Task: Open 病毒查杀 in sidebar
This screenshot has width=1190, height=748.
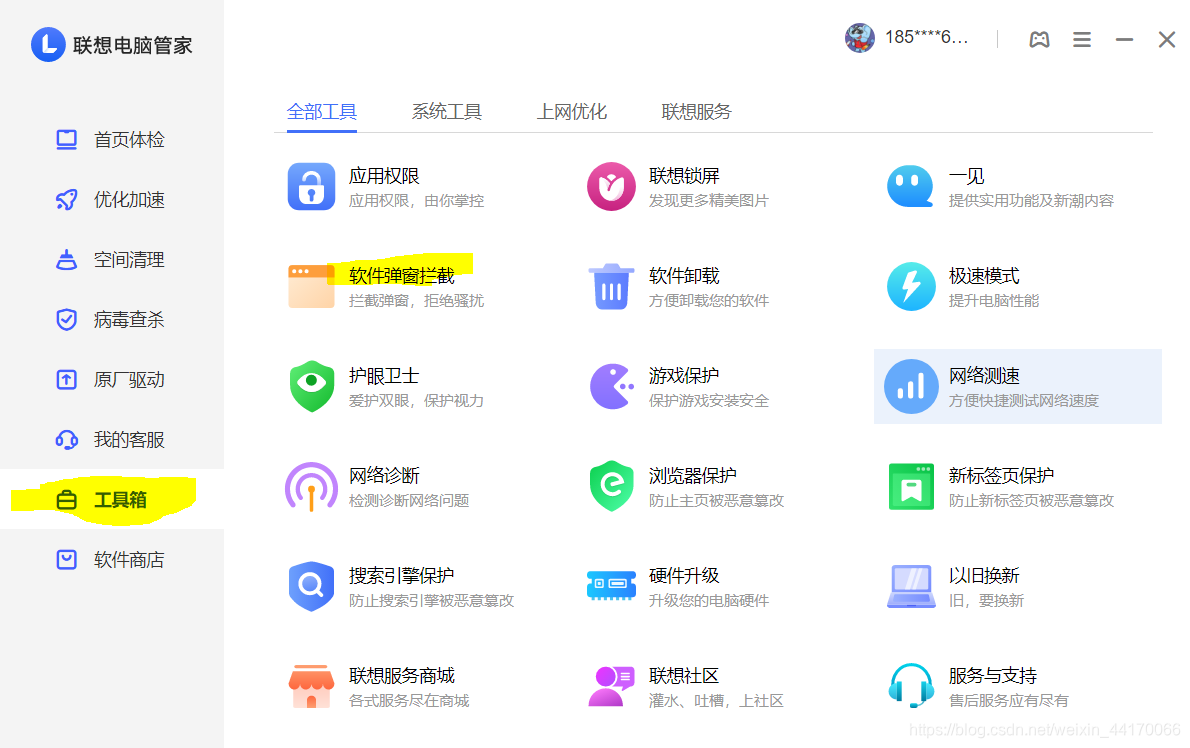Action: (111, 319)
